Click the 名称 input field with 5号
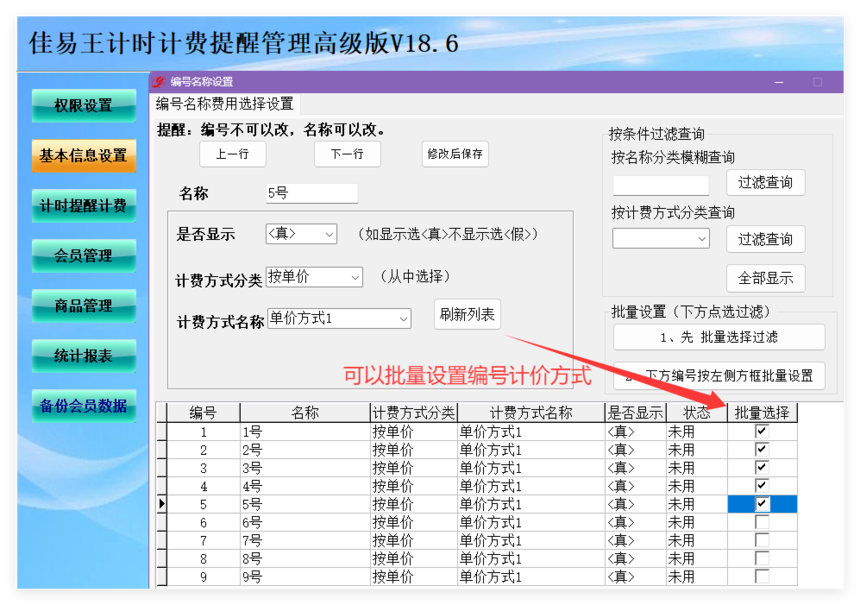 pyautogui.click(x=312, y=194)
